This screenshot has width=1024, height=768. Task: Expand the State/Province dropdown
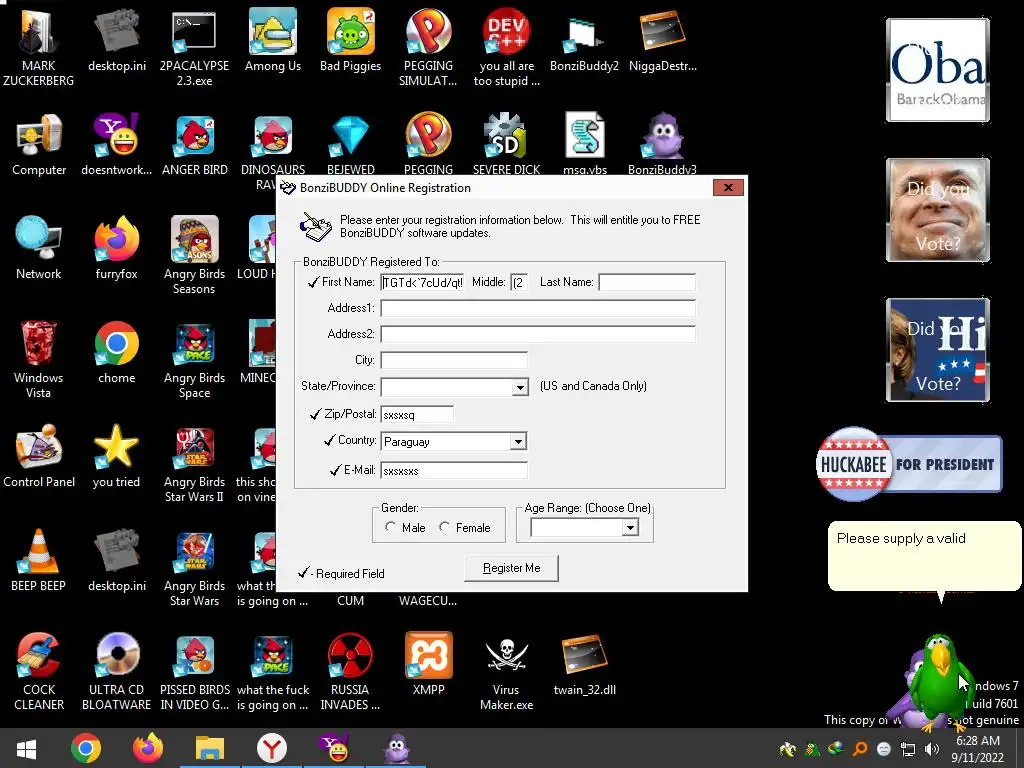[520, 387]
